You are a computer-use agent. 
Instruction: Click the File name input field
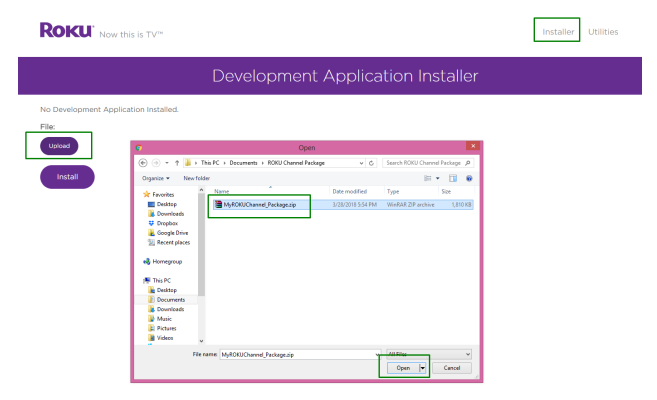300,354
